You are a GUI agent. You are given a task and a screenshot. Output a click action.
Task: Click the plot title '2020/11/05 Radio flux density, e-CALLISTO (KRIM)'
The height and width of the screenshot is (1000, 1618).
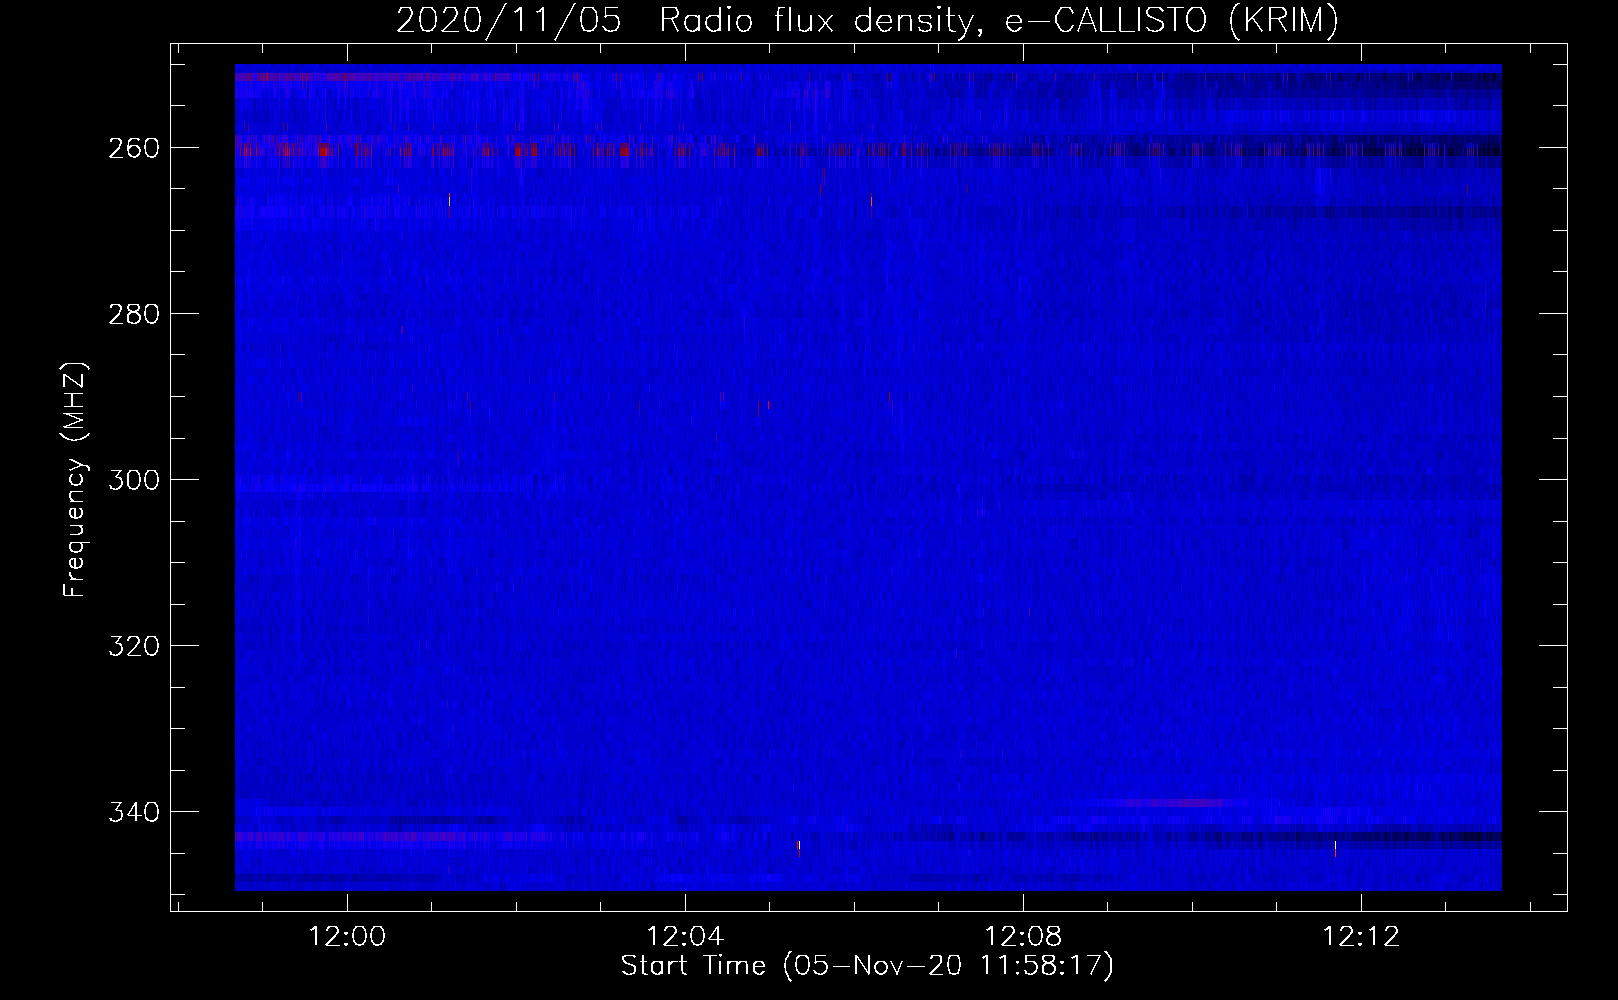(867, 21)
